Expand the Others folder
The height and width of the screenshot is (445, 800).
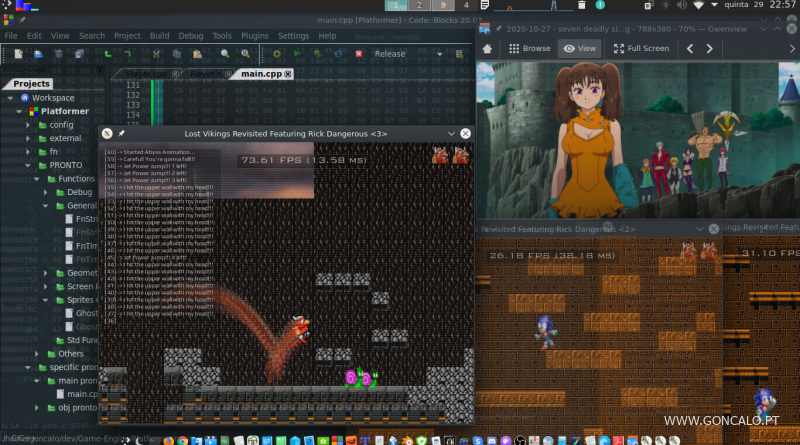pos(37,354)
